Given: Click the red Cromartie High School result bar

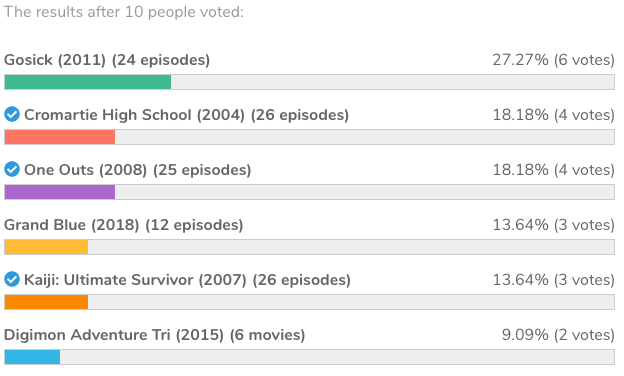Looking at the screenshot, I should coord(60,137).
